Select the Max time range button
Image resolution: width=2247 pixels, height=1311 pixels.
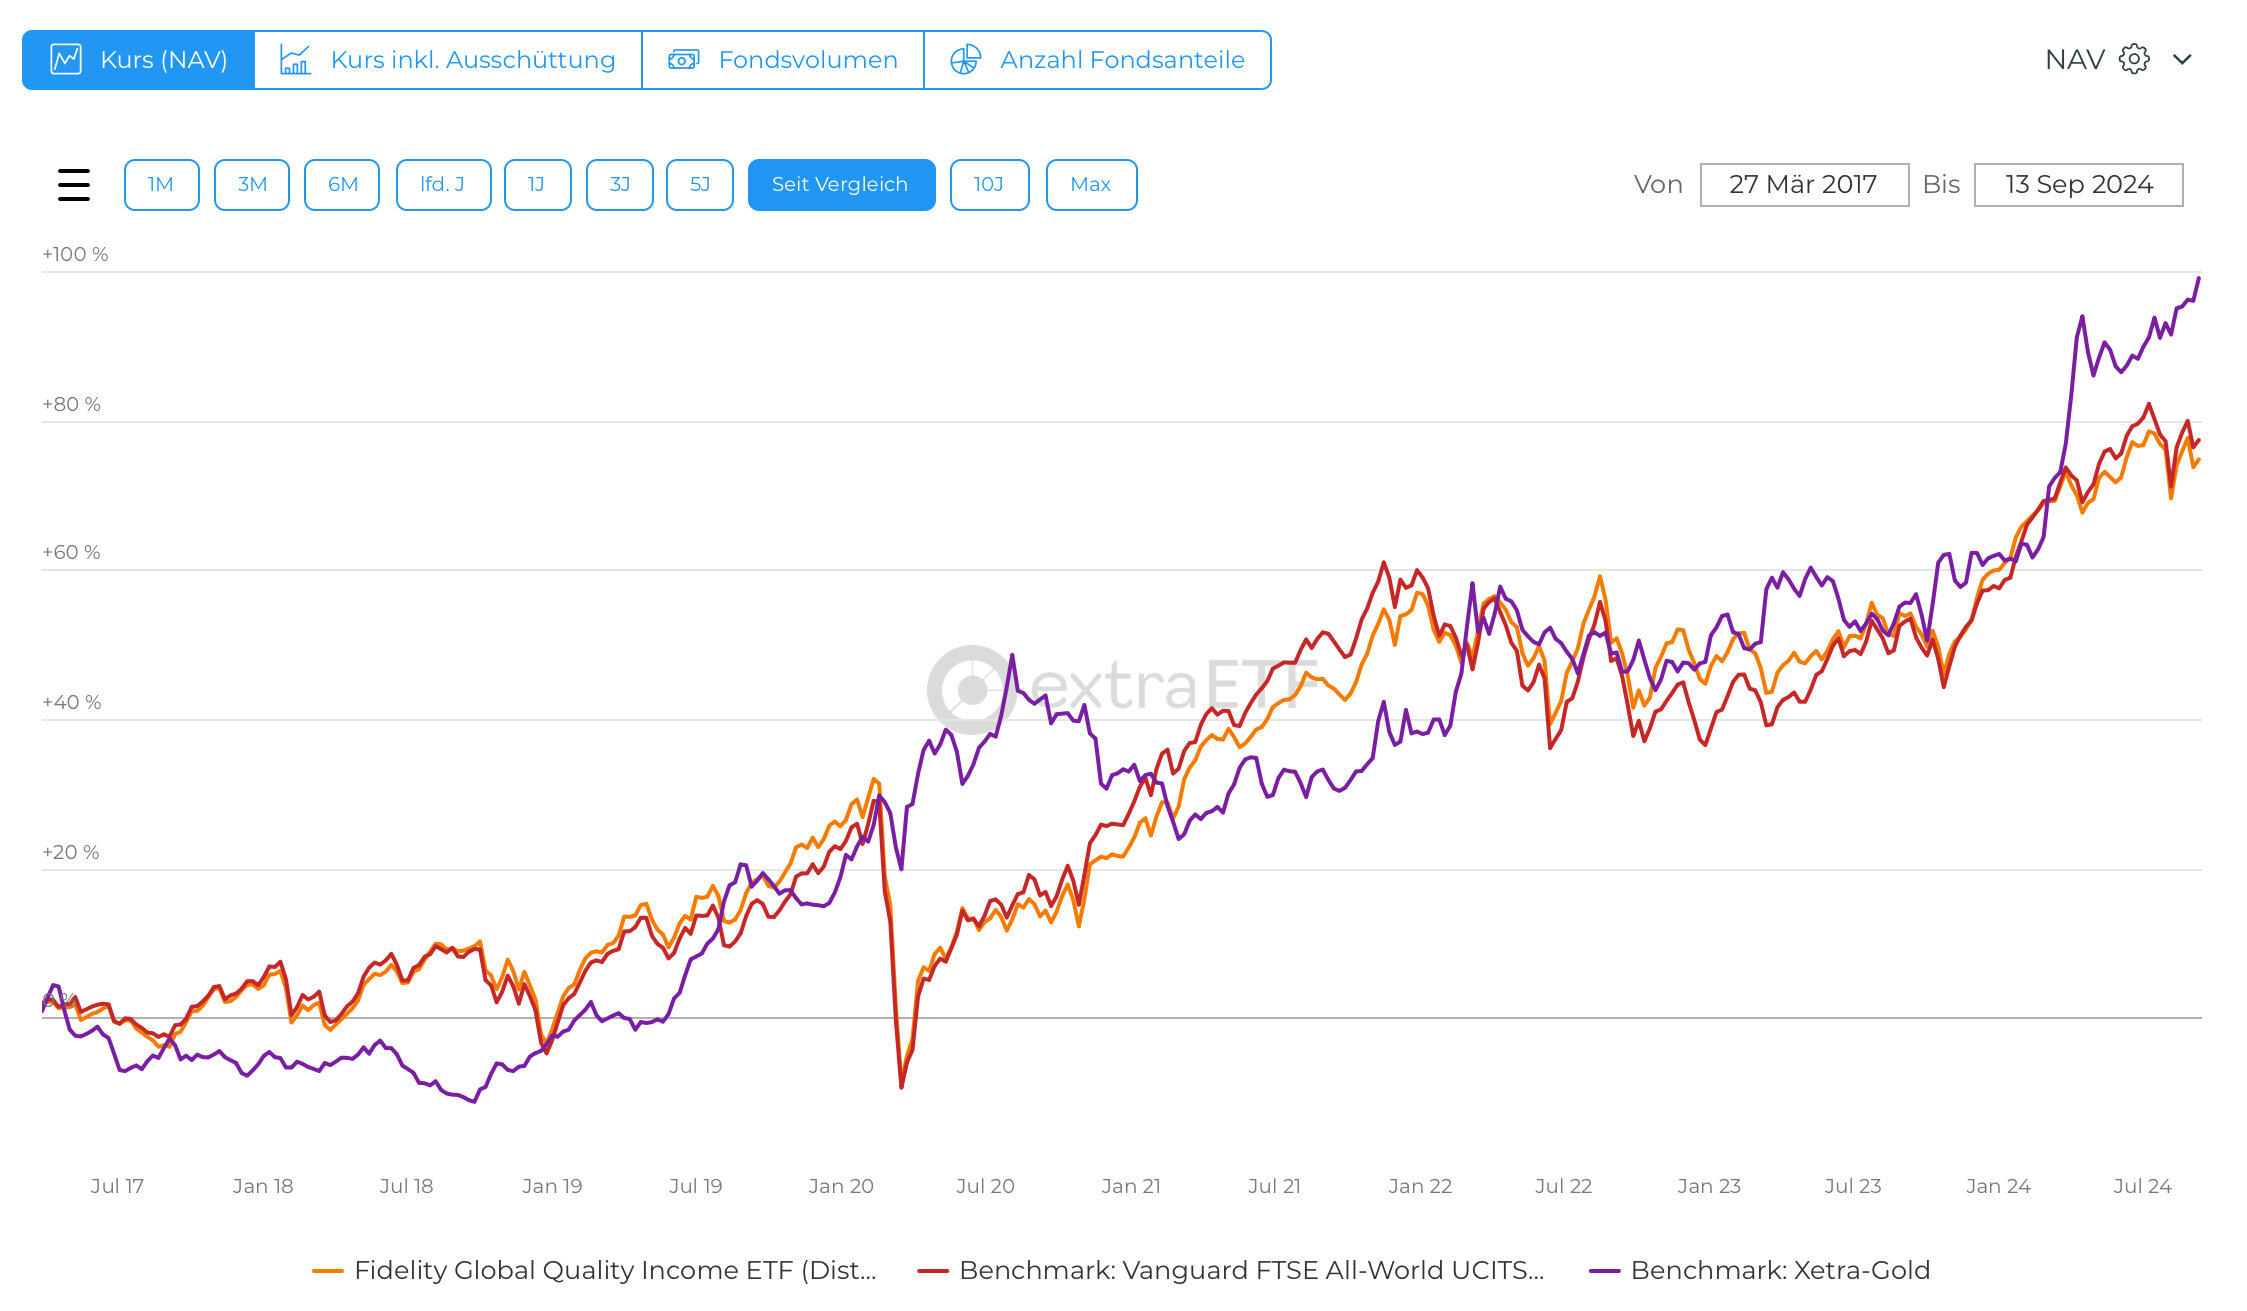pyautogui.click(x=1090, y=185)
